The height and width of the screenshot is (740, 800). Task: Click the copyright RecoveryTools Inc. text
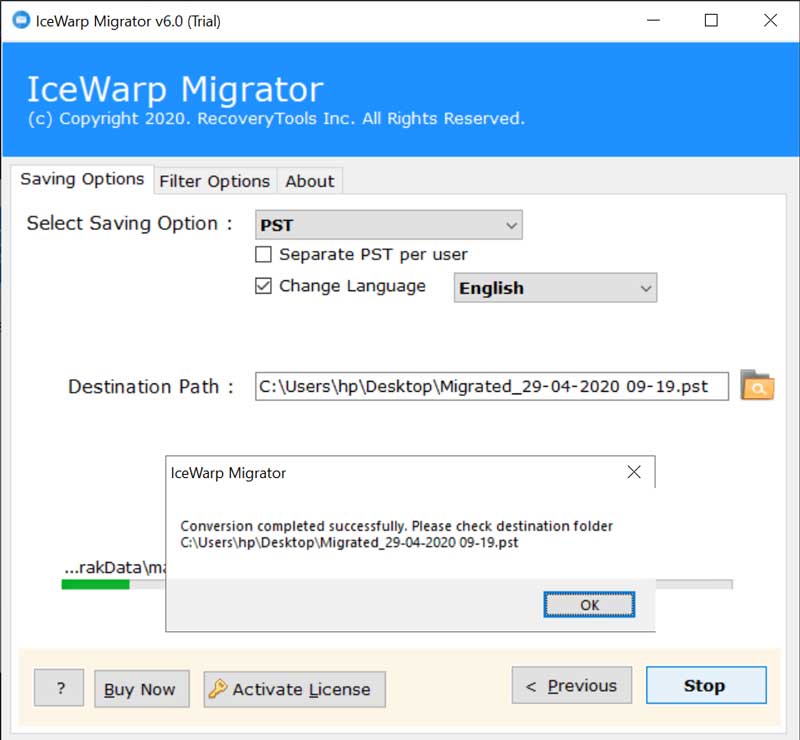click(276, 119)
